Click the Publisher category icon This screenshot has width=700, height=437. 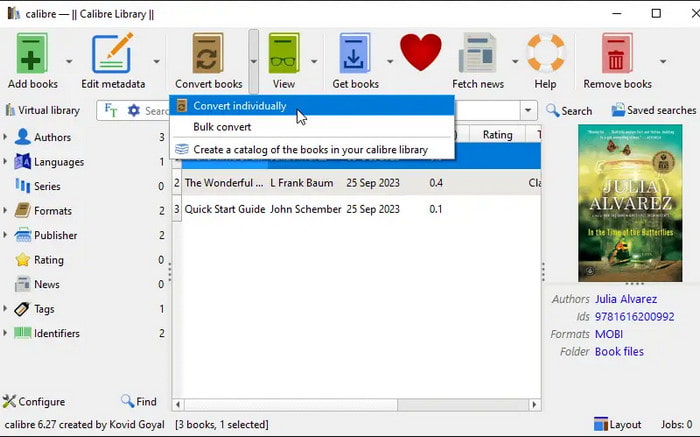22,235
